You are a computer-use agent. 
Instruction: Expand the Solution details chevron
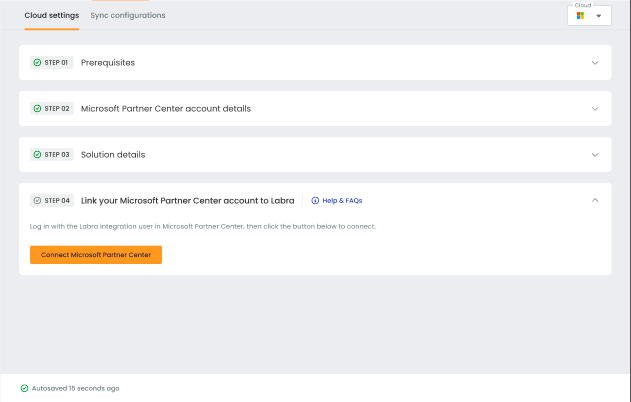[x=595, y=154]
